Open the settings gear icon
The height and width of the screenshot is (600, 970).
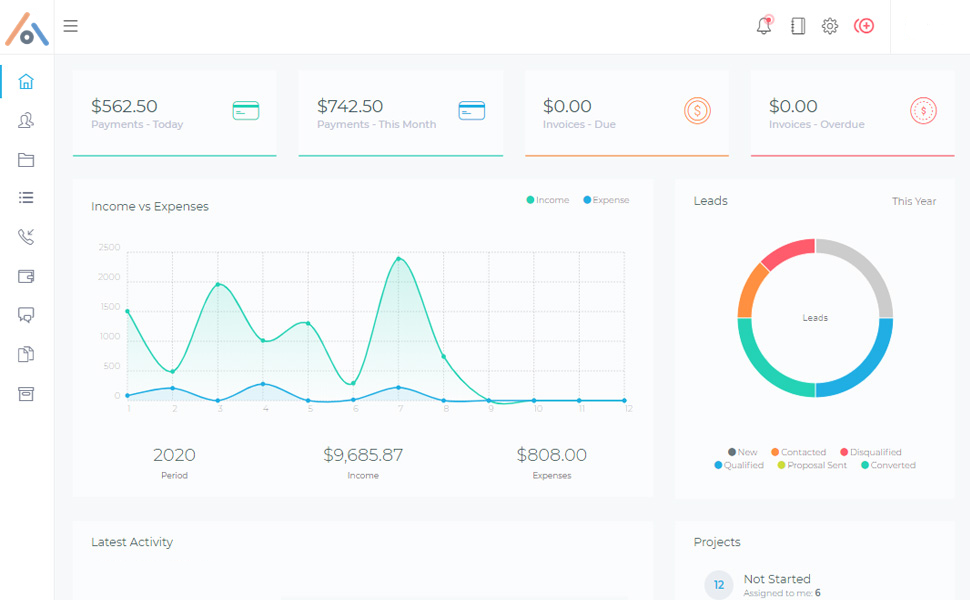coord(830,26)
